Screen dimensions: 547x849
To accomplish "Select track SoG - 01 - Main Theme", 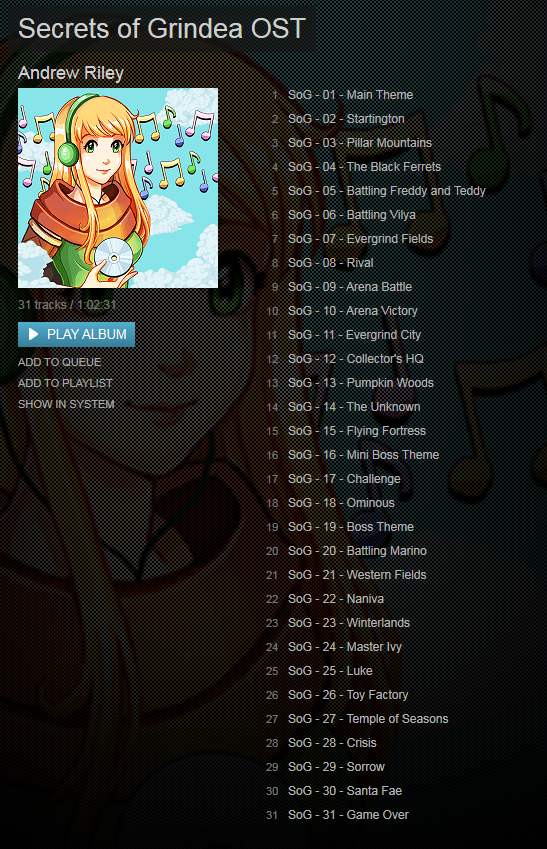I will click(x=350, y=95).
